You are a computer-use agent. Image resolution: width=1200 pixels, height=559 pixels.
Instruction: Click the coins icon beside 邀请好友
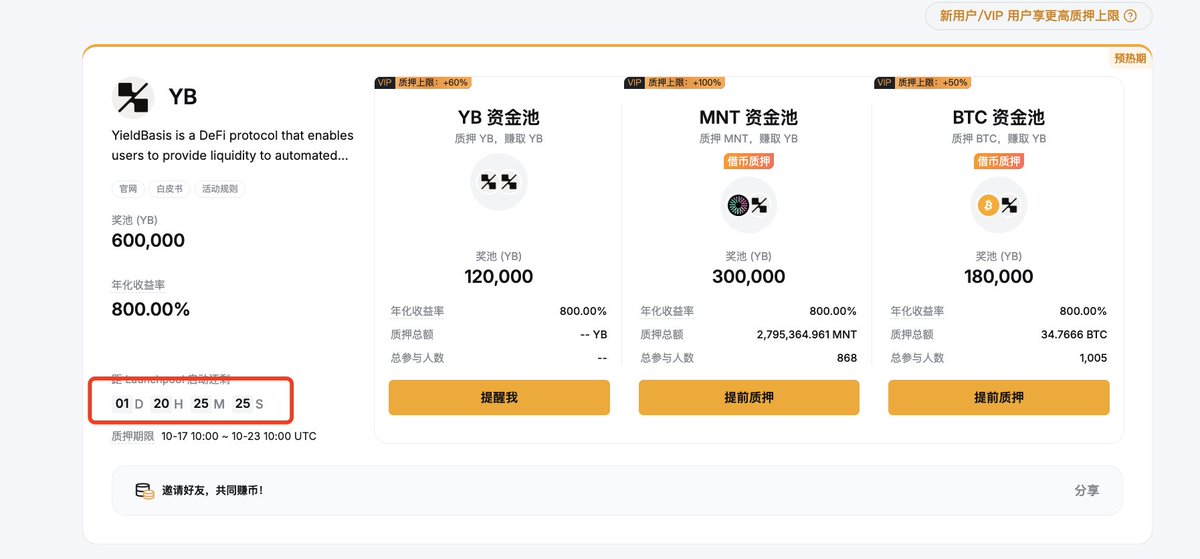[x=145, y=490]
